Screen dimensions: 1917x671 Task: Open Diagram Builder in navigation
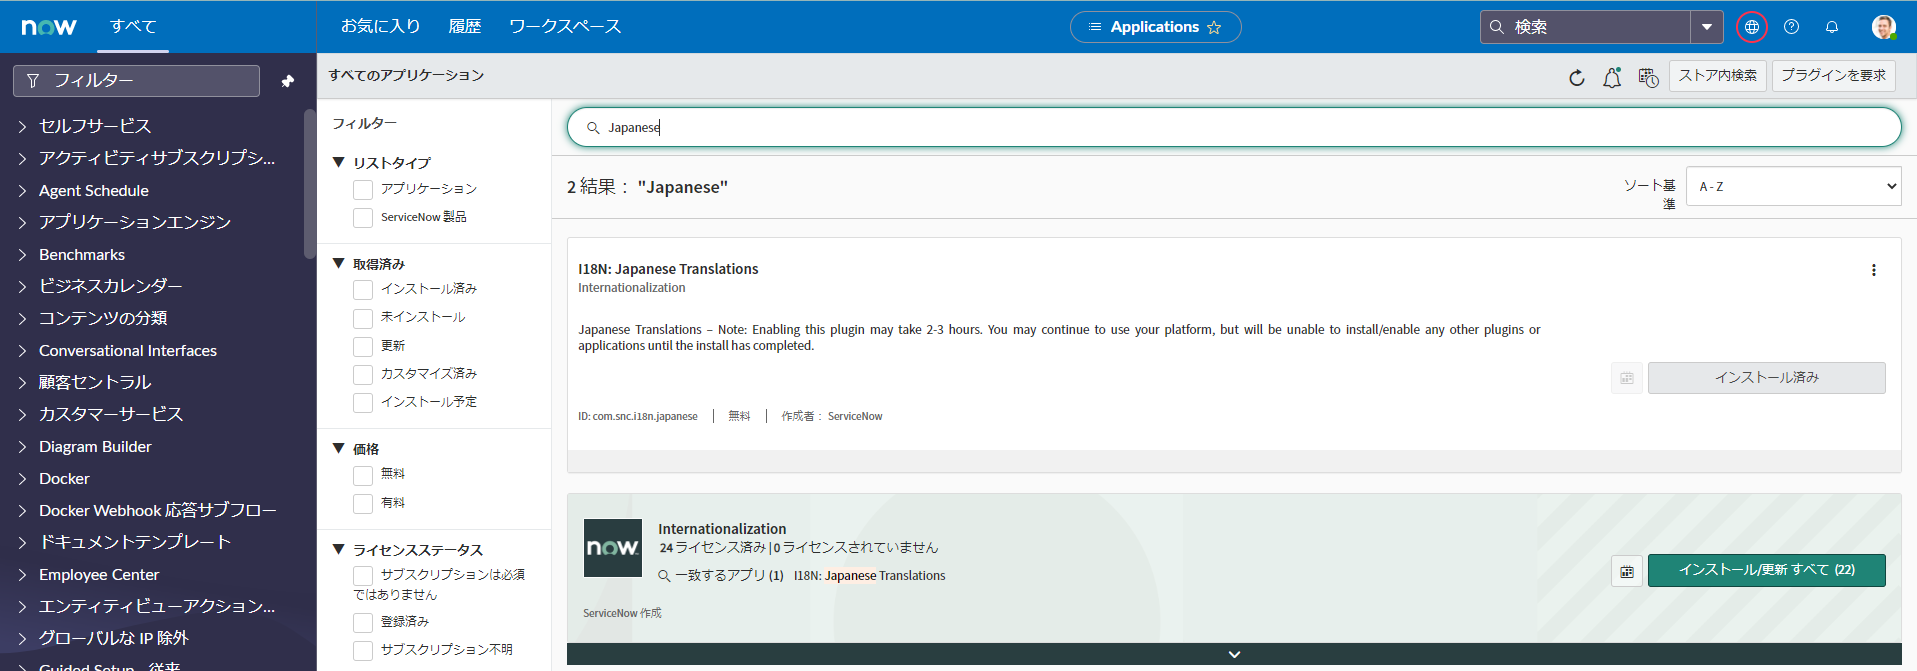pyautogui.click(x=95, y=447)
